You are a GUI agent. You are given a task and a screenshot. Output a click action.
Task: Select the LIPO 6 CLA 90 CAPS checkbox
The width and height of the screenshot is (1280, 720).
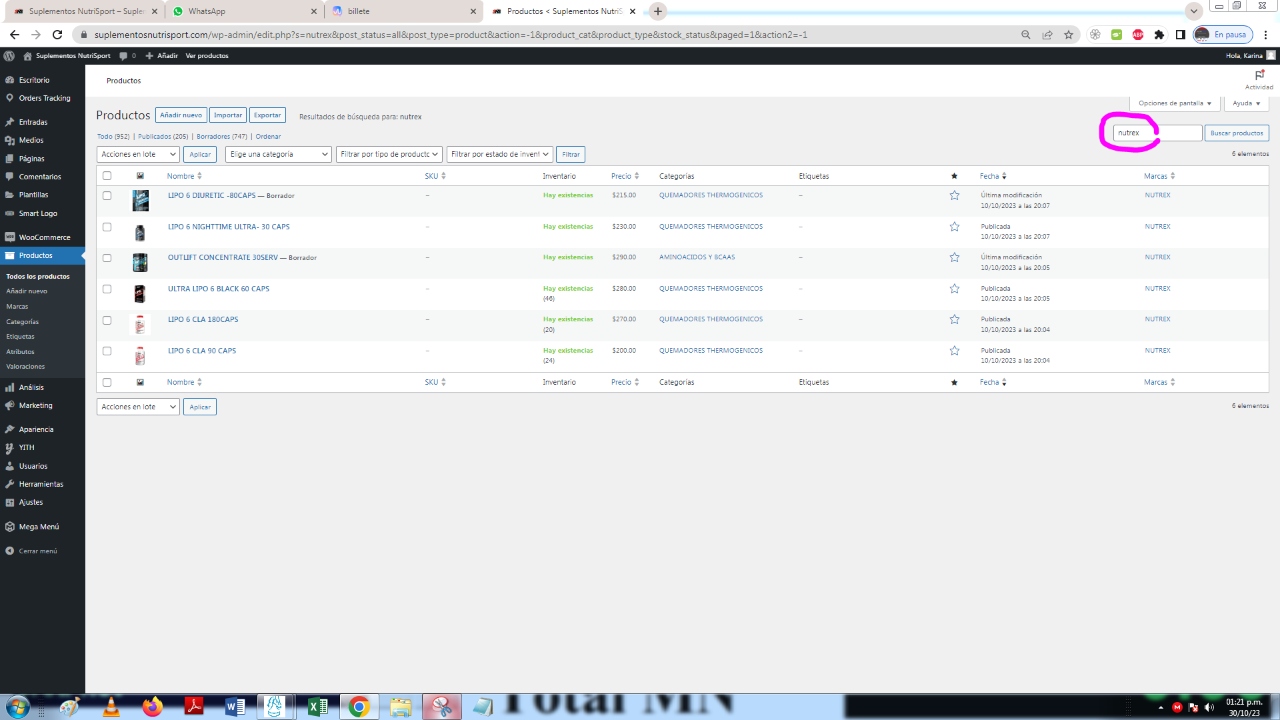coord(107,351)
